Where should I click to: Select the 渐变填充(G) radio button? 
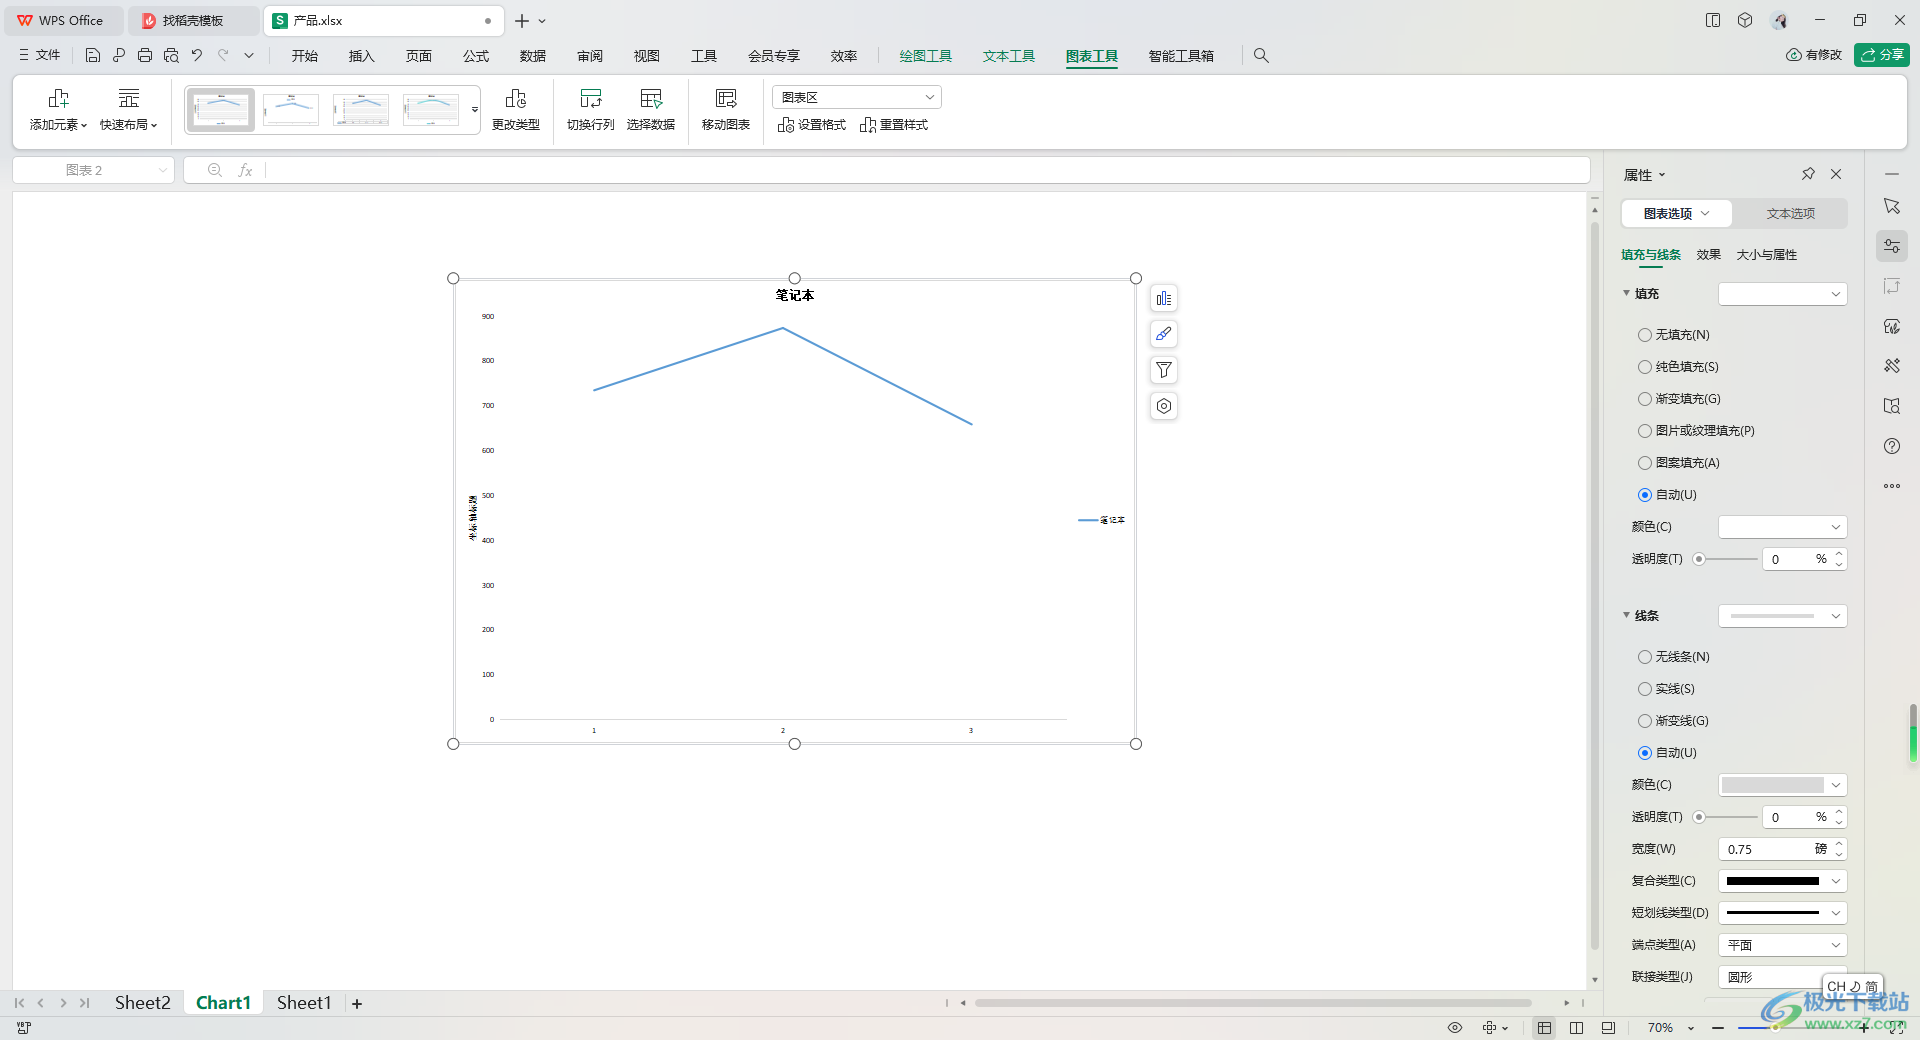click(1645, 399)
